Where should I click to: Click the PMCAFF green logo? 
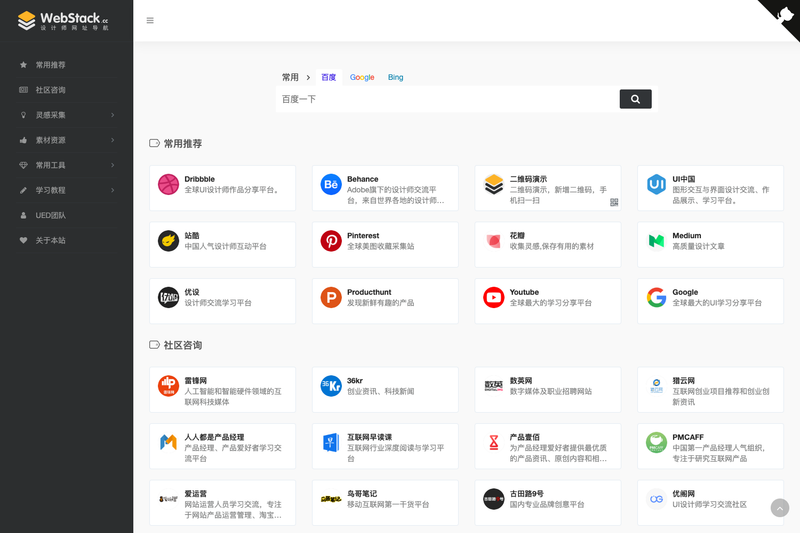click(656, 443)
